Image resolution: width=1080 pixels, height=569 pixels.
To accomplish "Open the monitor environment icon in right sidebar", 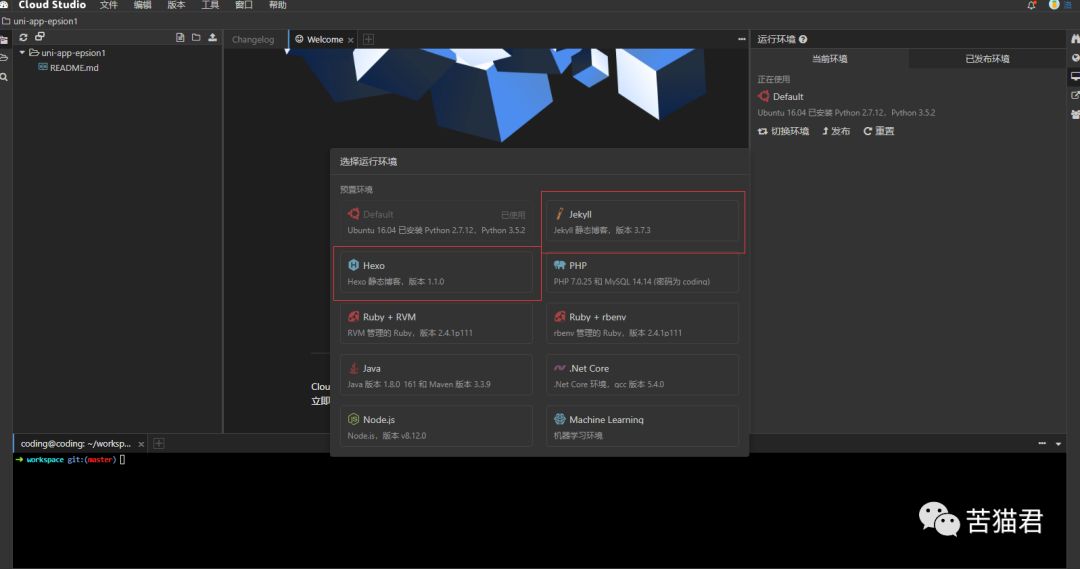I will [1075, 76].
